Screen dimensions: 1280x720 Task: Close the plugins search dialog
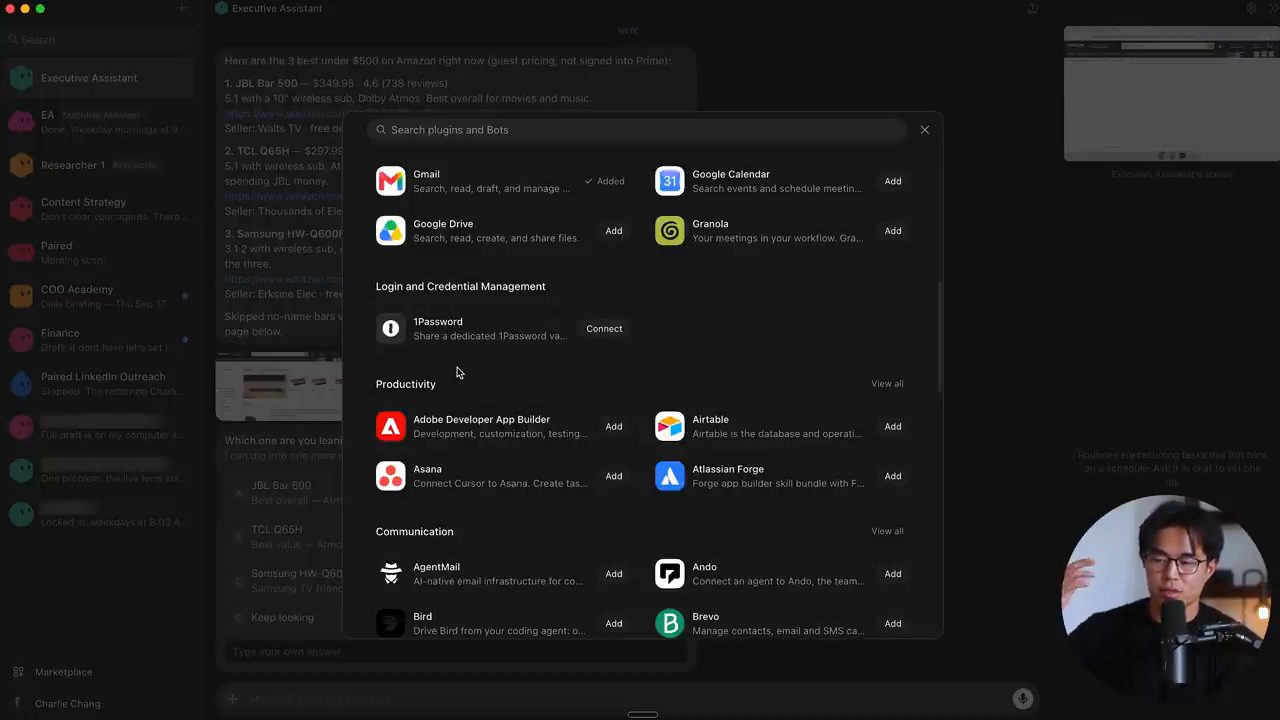point(924,130)
